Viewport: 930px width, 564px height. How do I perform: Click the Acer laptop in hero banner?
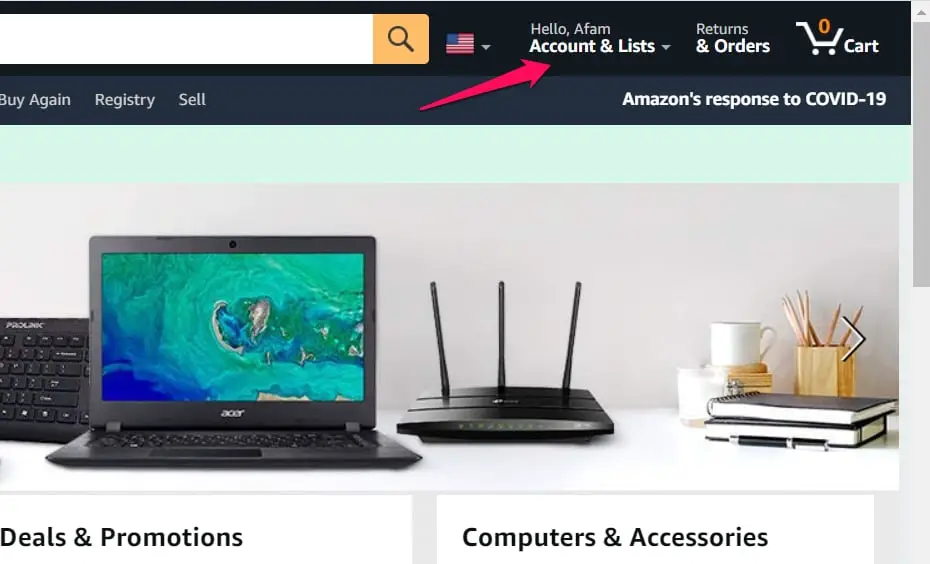[x=233, y=350]
